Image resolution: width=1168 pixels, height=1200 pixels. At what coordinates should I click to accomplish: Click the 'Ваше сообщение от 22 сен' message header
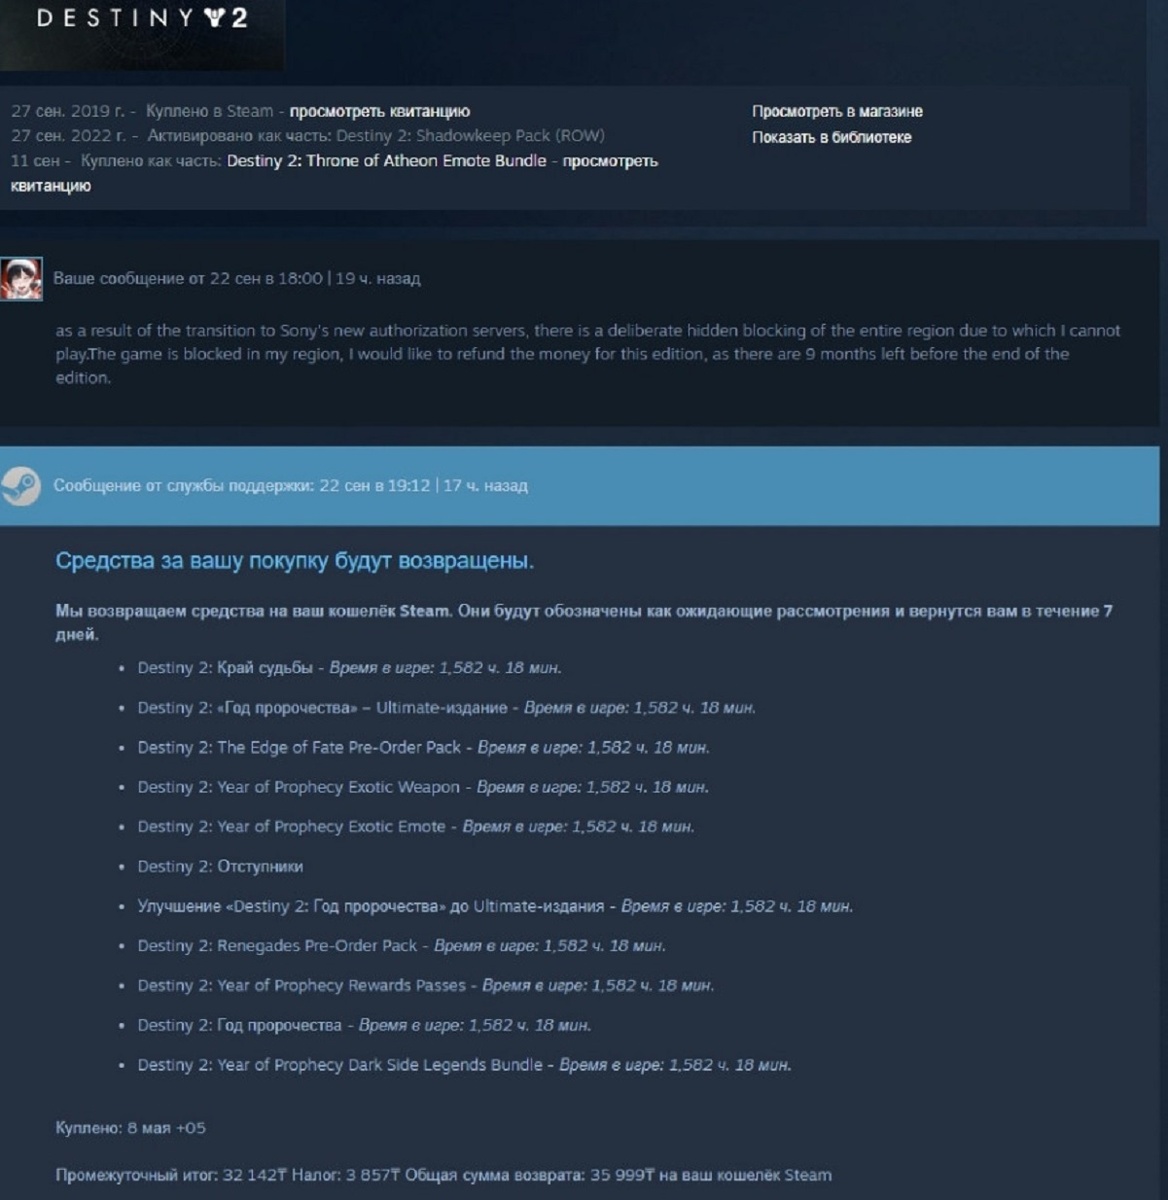click(x=237, y=279)
